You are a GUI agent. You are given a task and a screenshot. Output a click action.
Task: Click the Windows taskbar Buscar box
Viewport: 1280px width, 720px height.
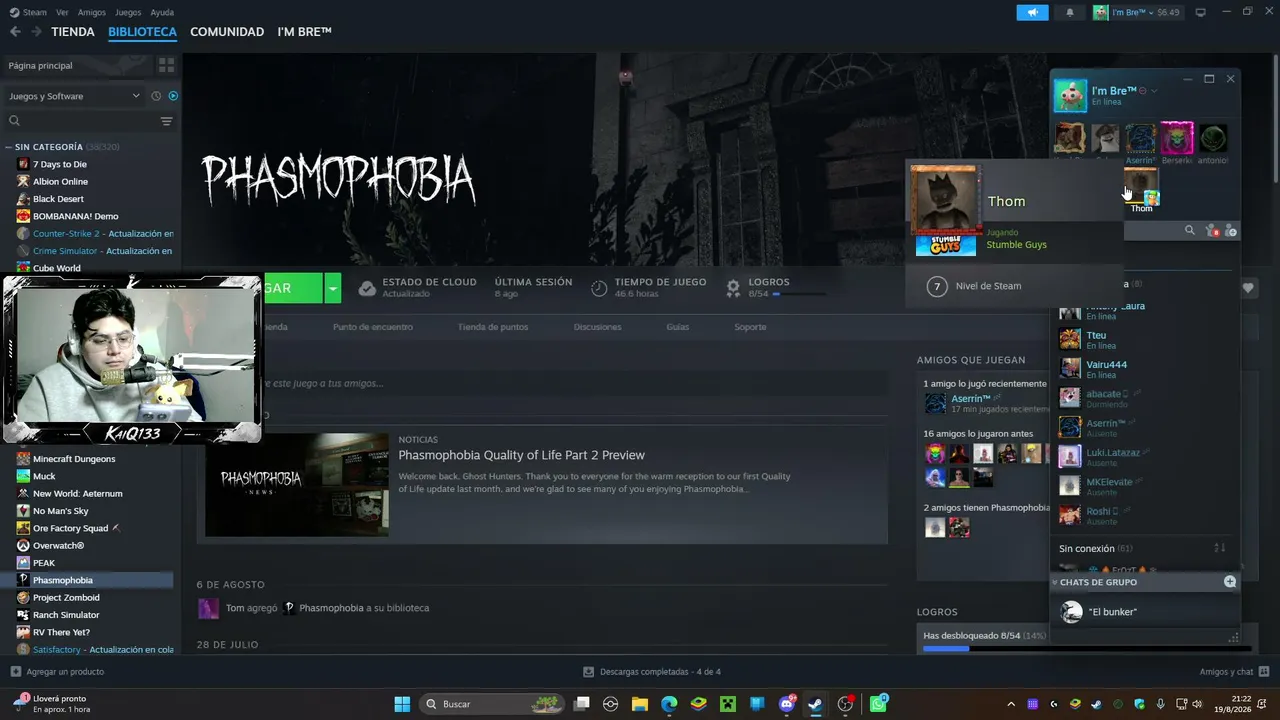tap(490, 704)
